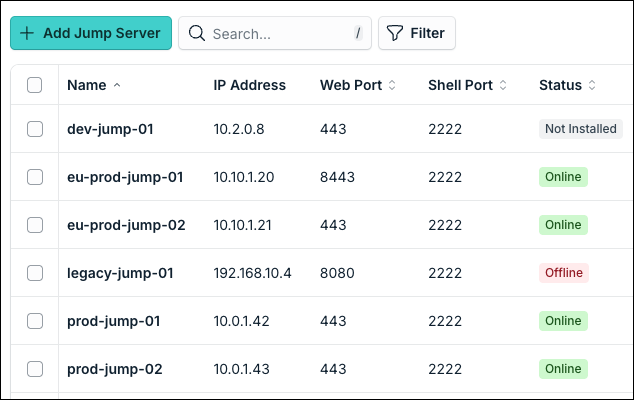Click shell port 2222 of legacy-jump-01
Image resolution: width=634 pixels, height=400 pixels.
click(445, 273)
